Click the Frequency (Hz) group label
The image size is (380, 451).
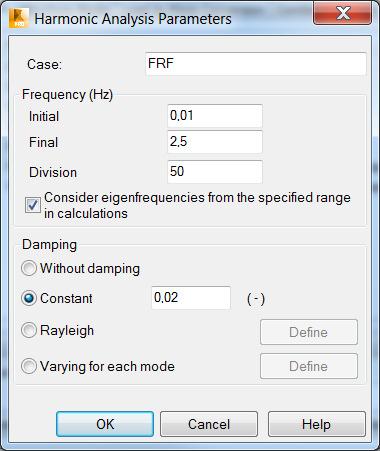(67, 95)
